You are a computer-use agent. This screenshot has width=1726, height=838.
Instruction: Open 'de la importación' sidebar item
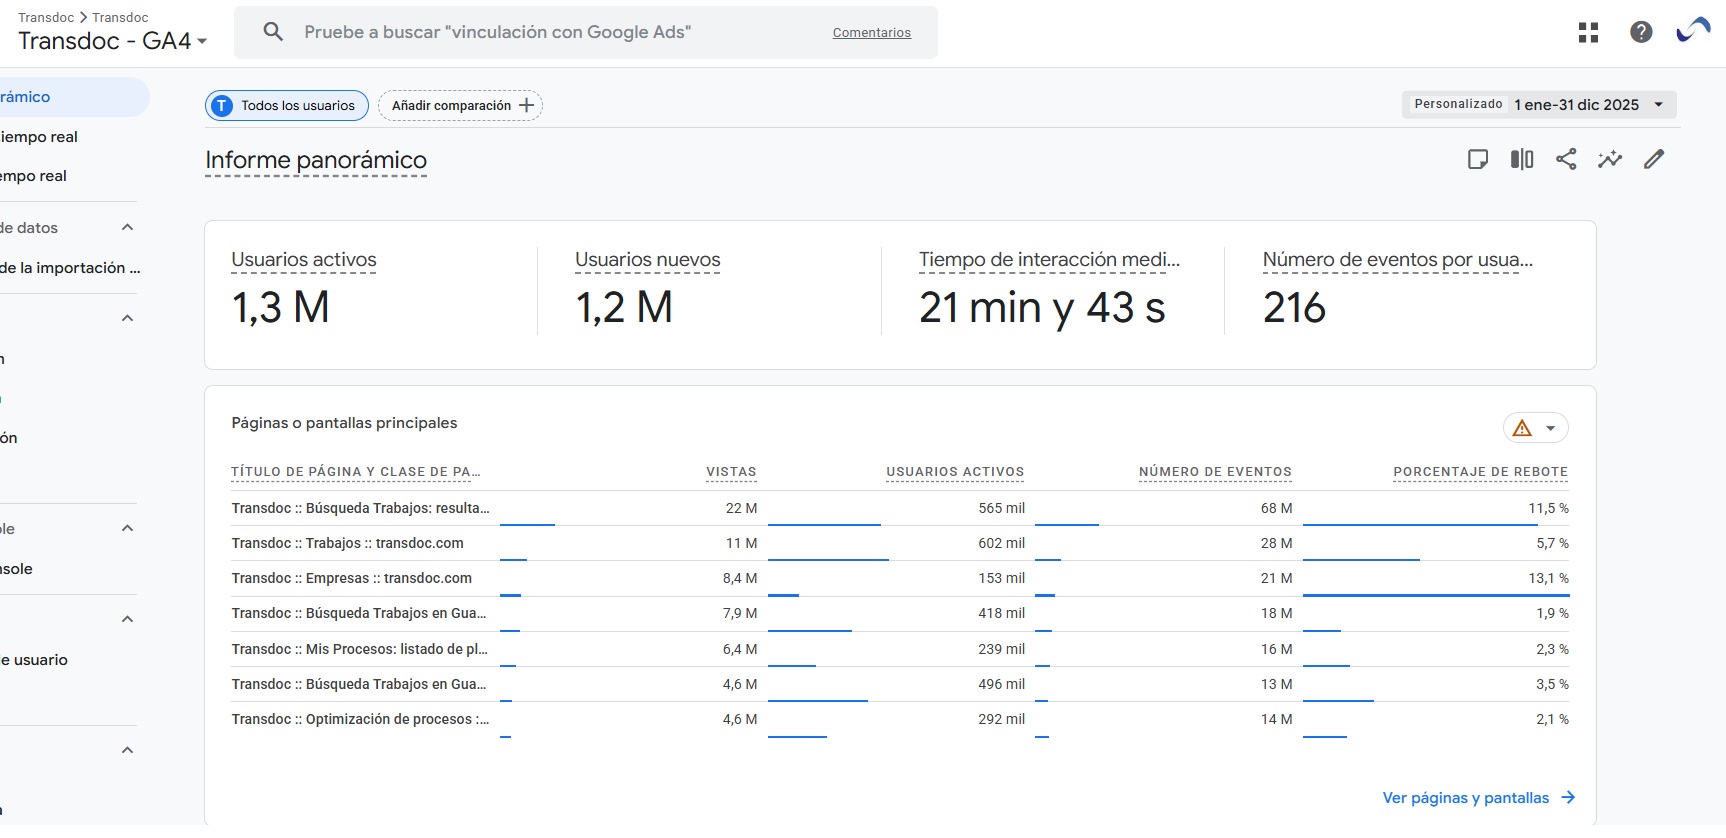tap(68, 268)
